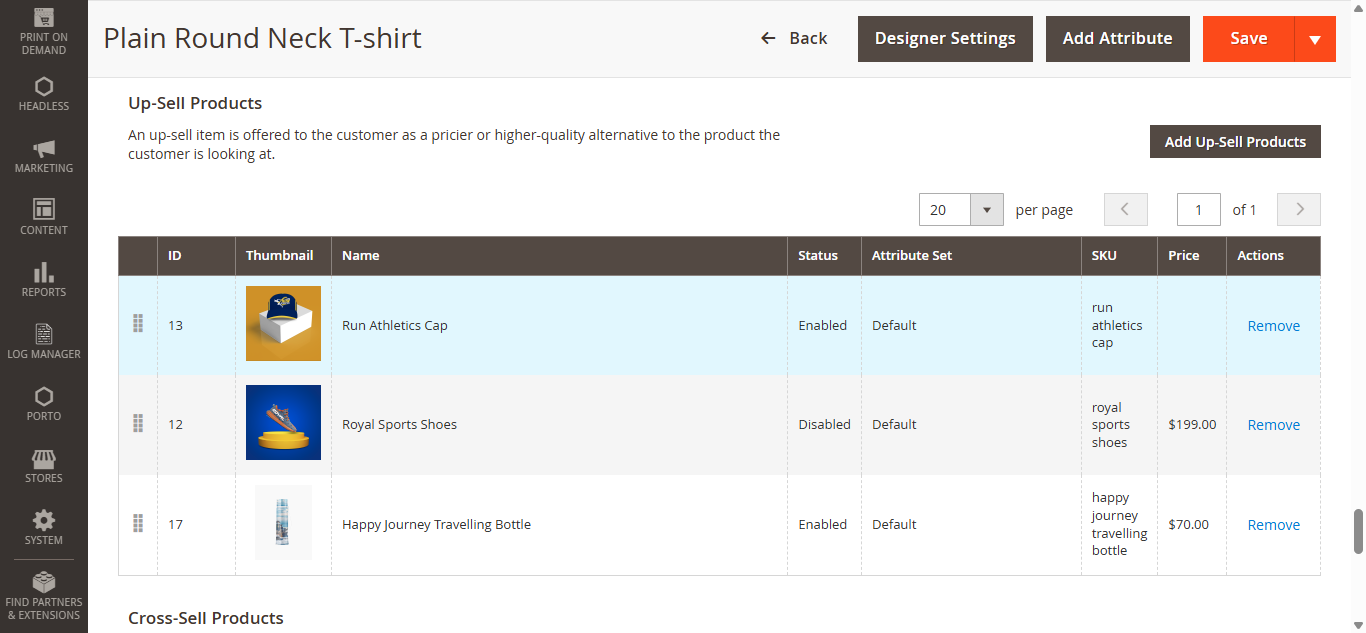Viewport: 1366px width, 633px height.
Task: Grab the drag handle for Run Athletics Cap row
Action: point(138,324)
